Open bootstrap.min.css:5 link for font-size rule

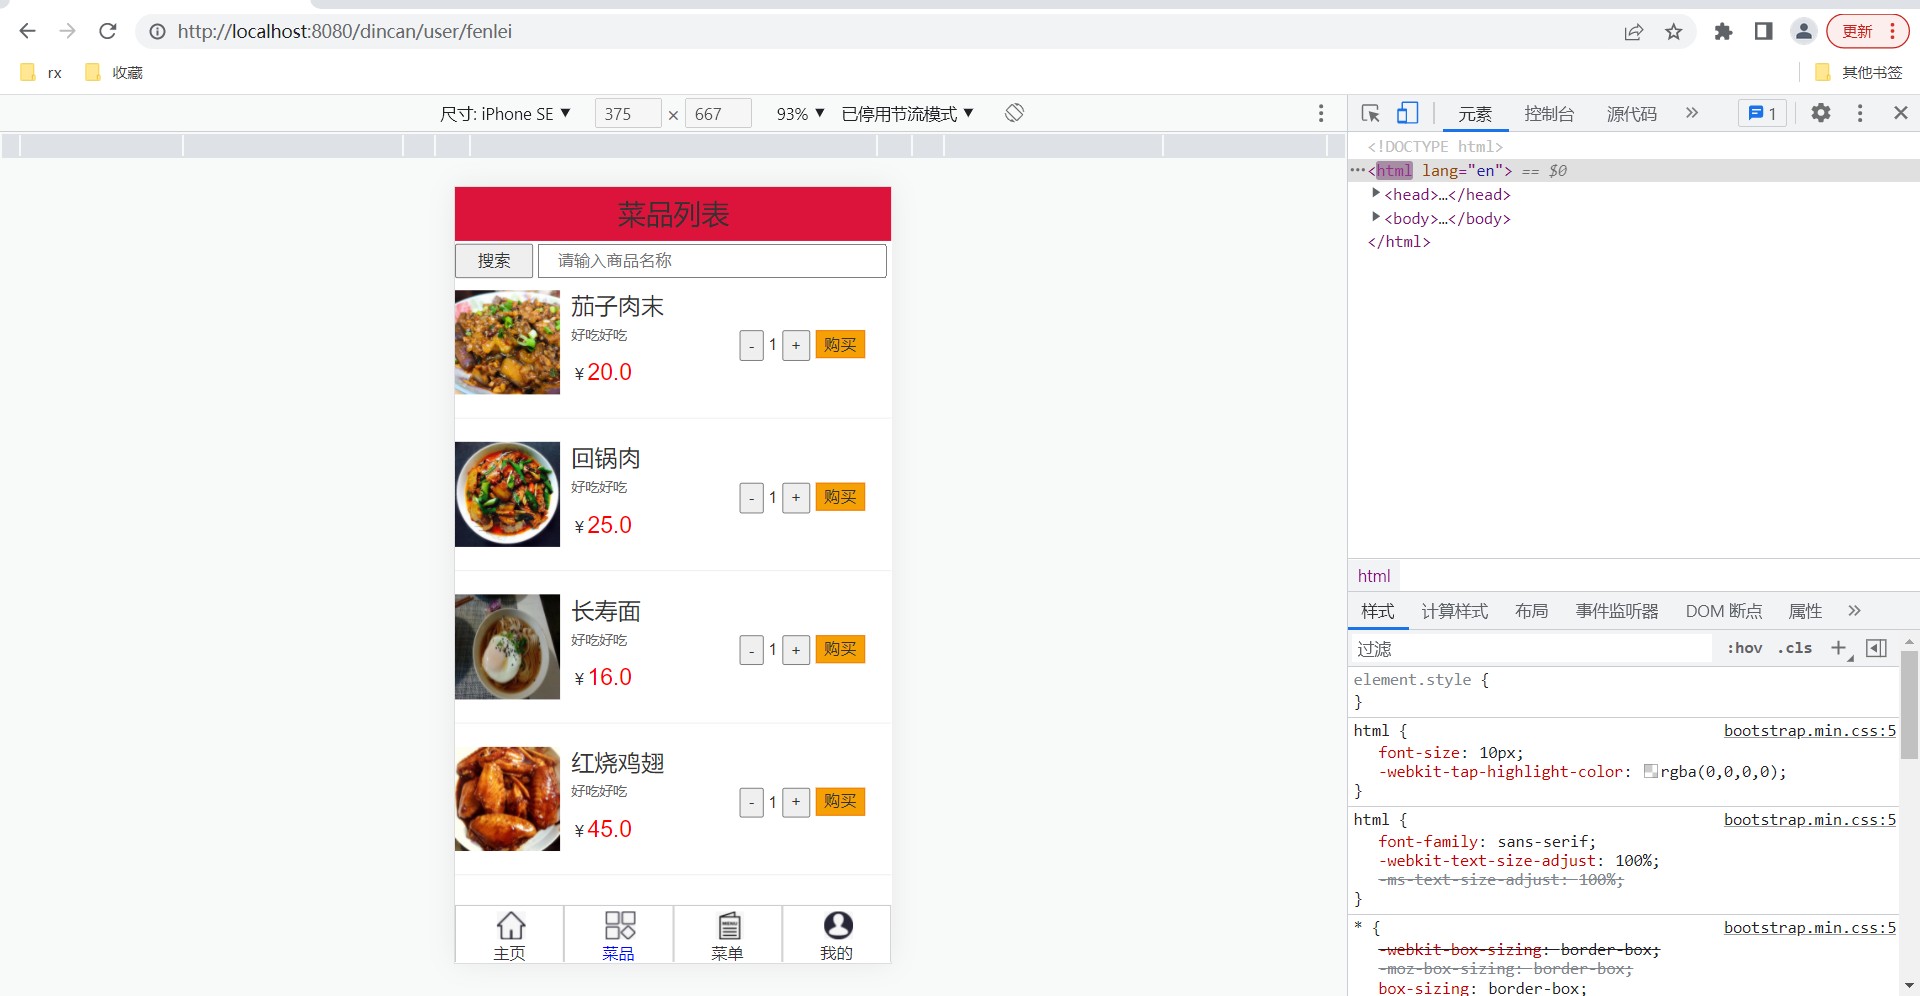[x=1809, y=731]
